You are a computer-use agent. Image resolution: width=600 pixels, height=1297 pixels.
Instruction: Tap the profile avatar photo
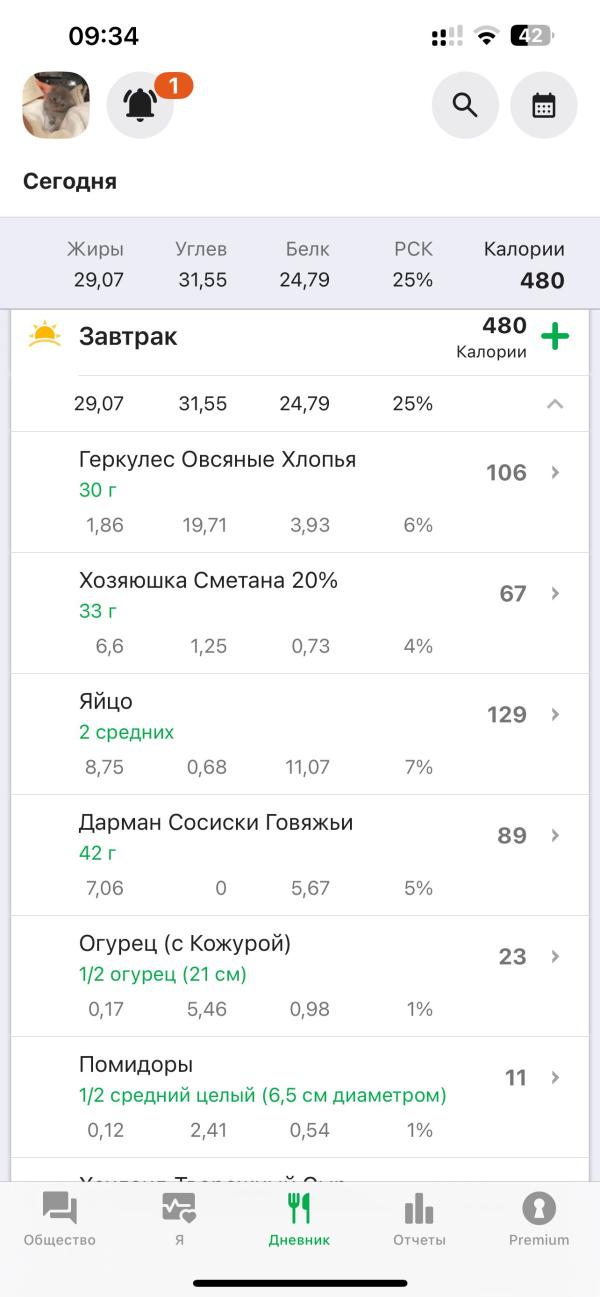[x=56, y=105]
